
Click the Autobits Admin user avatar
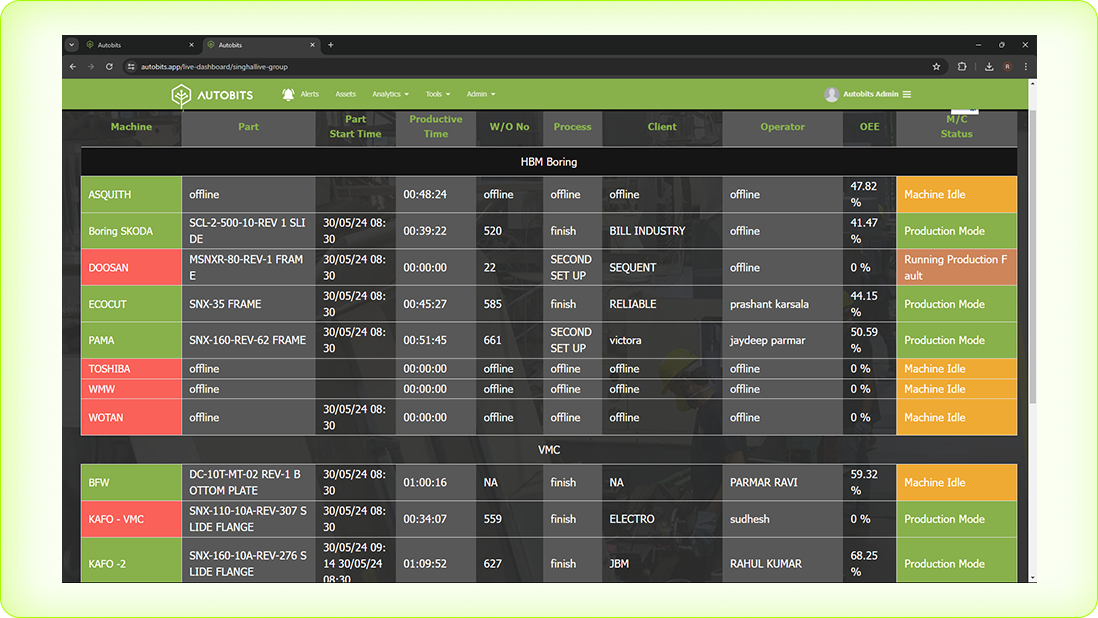831,94
